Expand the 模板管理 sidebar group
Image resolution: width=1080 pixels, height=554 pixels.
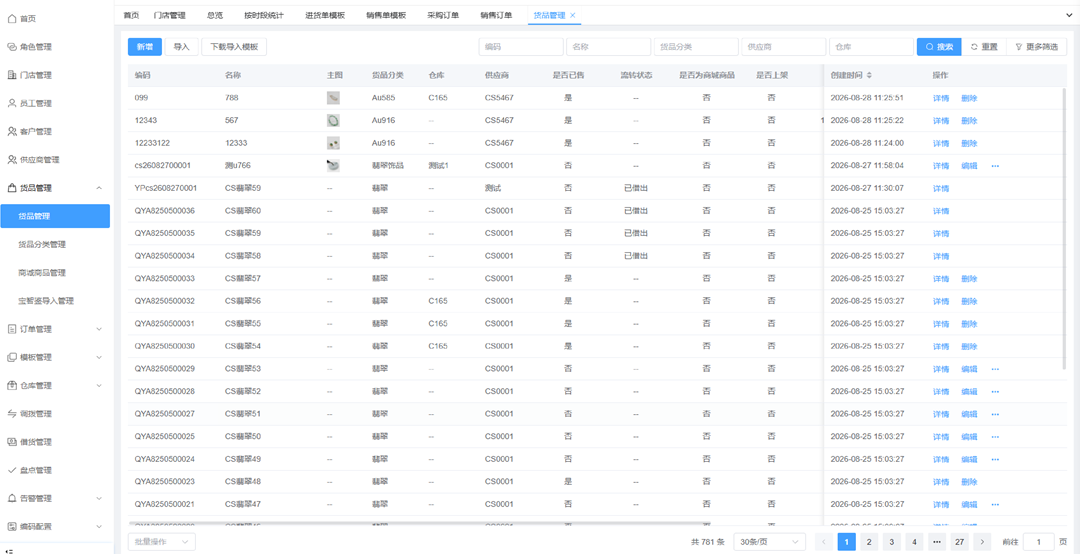coord(99,358)
